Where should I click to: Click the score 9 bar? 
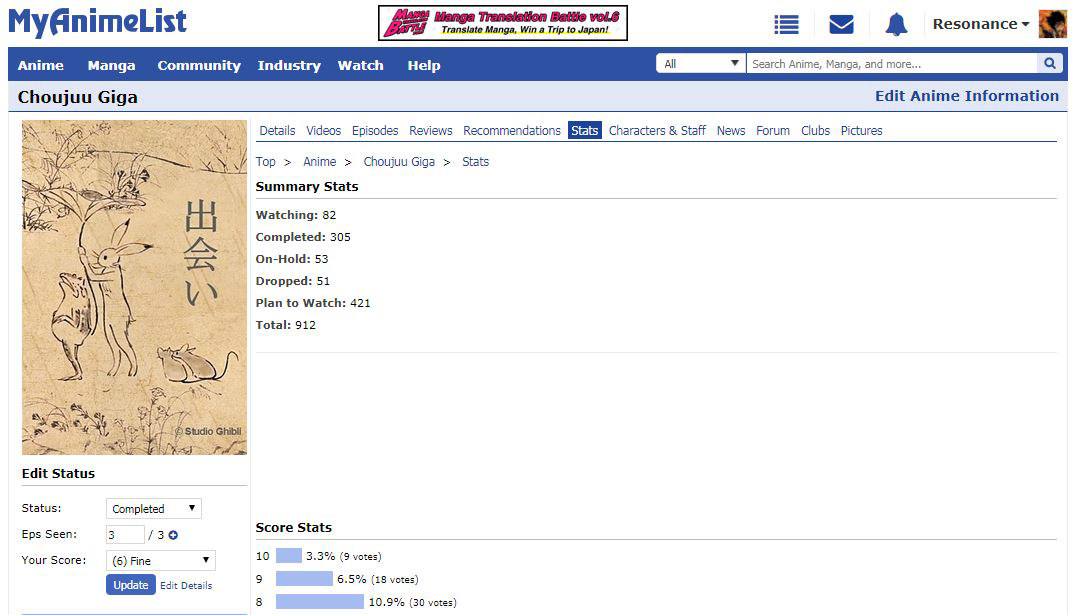[304, 579]
